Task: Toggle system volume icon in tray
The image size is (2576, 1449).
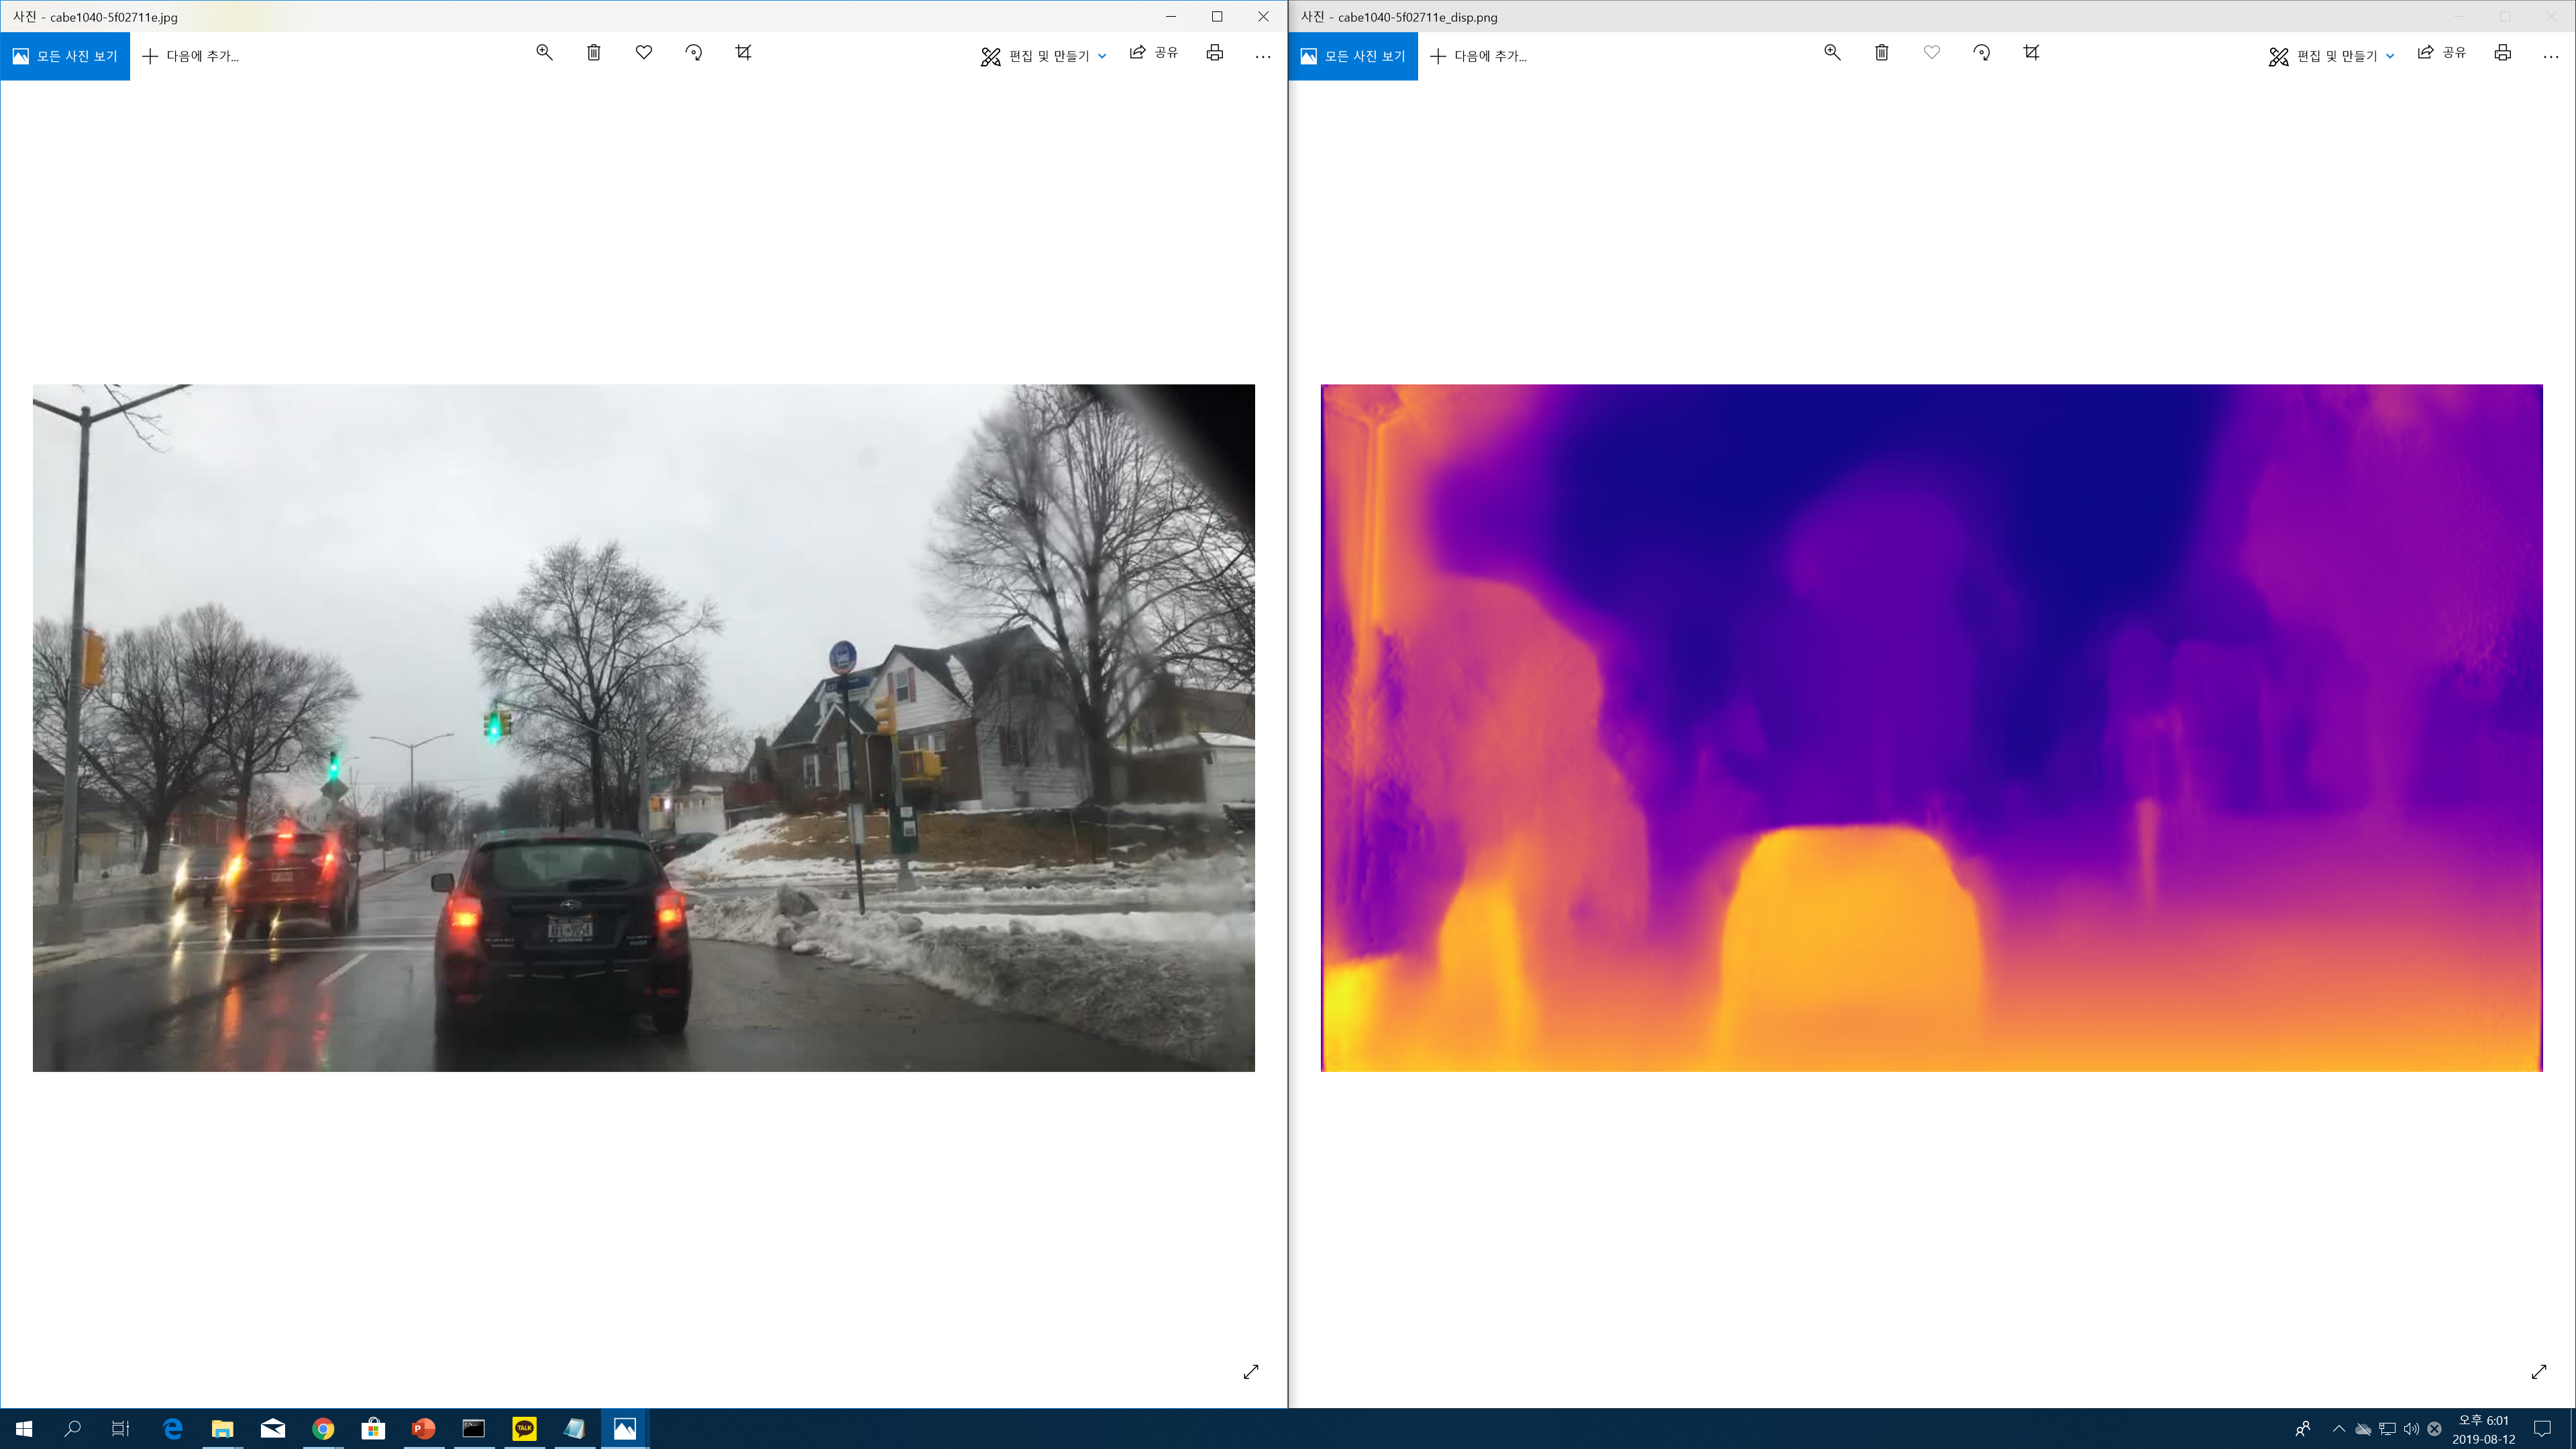Action: click(x=2411, y=1429)
